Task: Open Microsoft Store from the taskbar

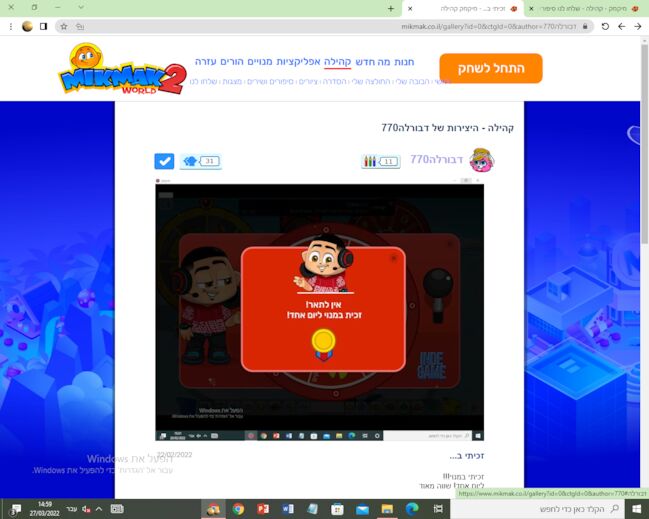Action: click(337, 509)
